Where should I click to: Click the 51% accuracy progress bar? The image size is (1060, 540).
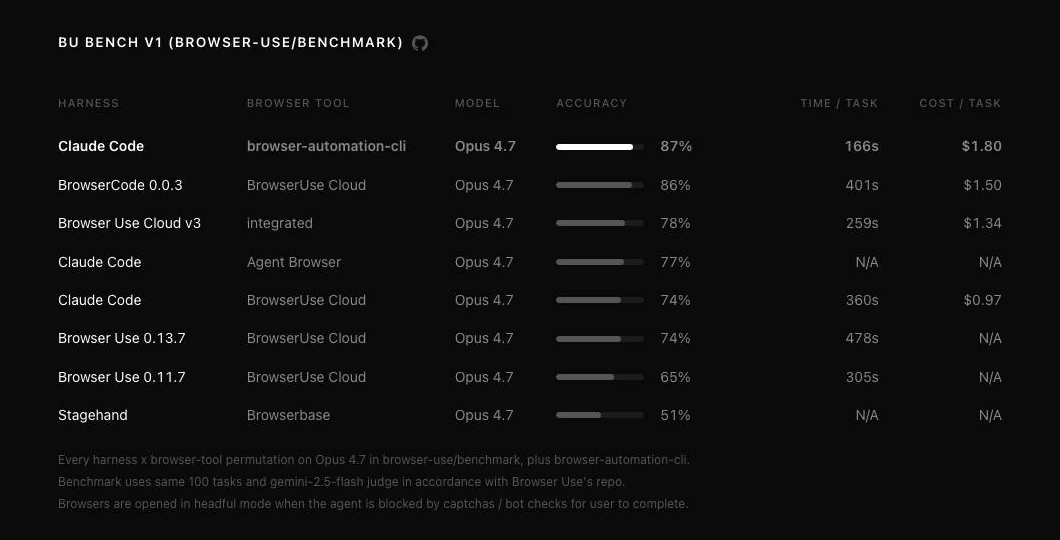click(600, 415)
